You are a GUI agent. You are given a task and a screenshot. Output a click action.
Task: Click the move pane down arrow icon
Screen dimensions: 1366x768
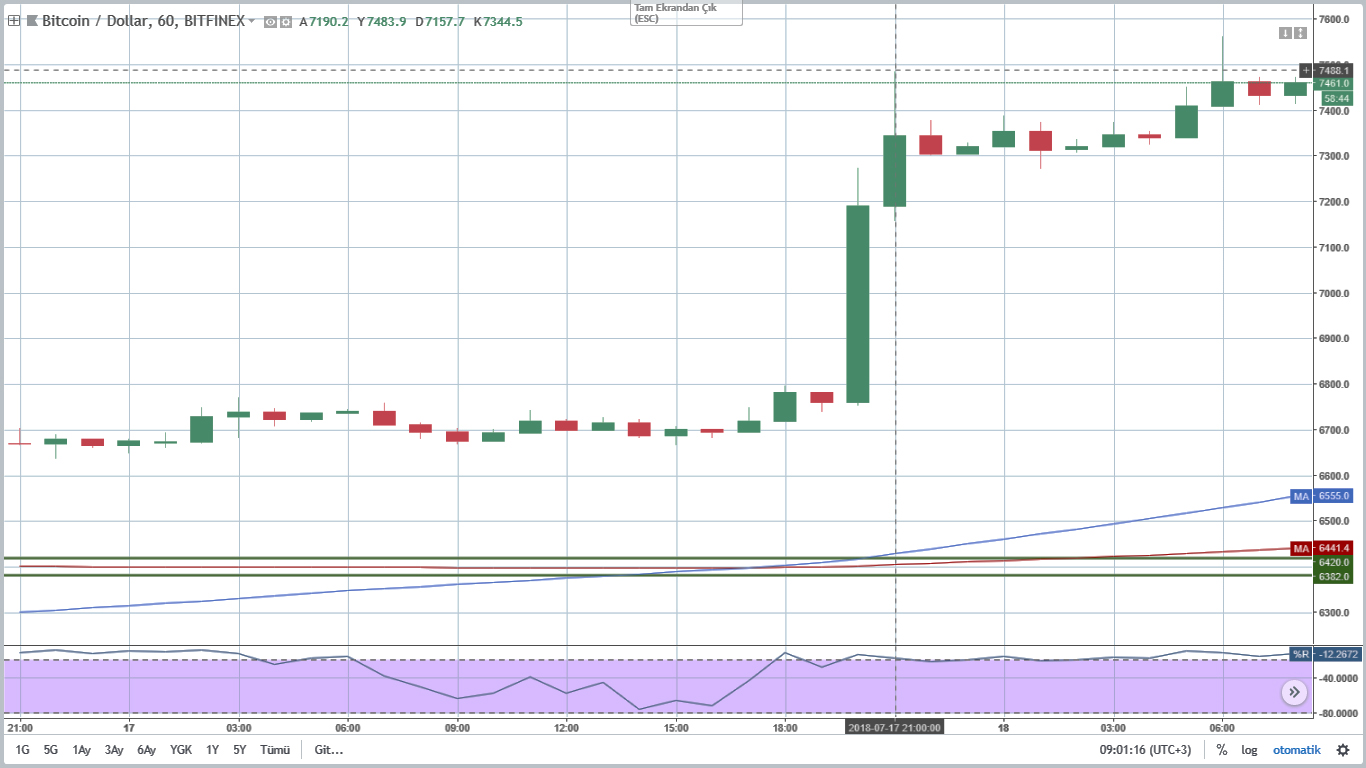pyautogui.click(x=1285, y=33)
